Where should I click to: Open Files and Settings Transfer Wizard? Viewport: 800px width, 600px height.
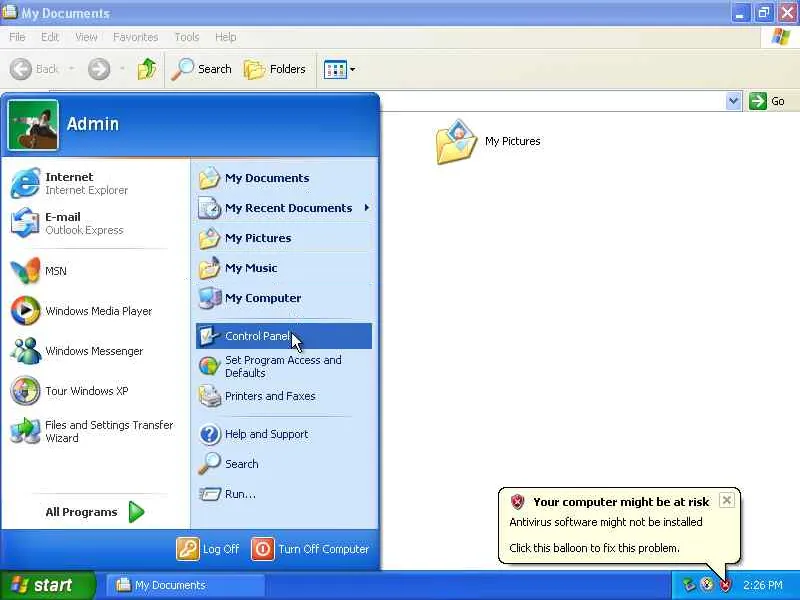point(94,431)
